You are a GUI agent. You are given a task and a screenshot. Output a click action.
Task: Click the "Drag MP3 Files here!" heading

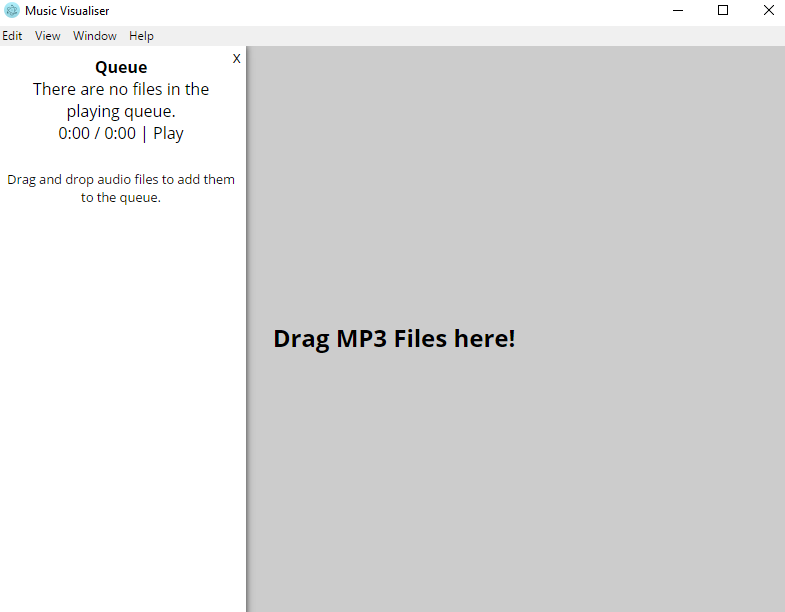pos(394,339)
